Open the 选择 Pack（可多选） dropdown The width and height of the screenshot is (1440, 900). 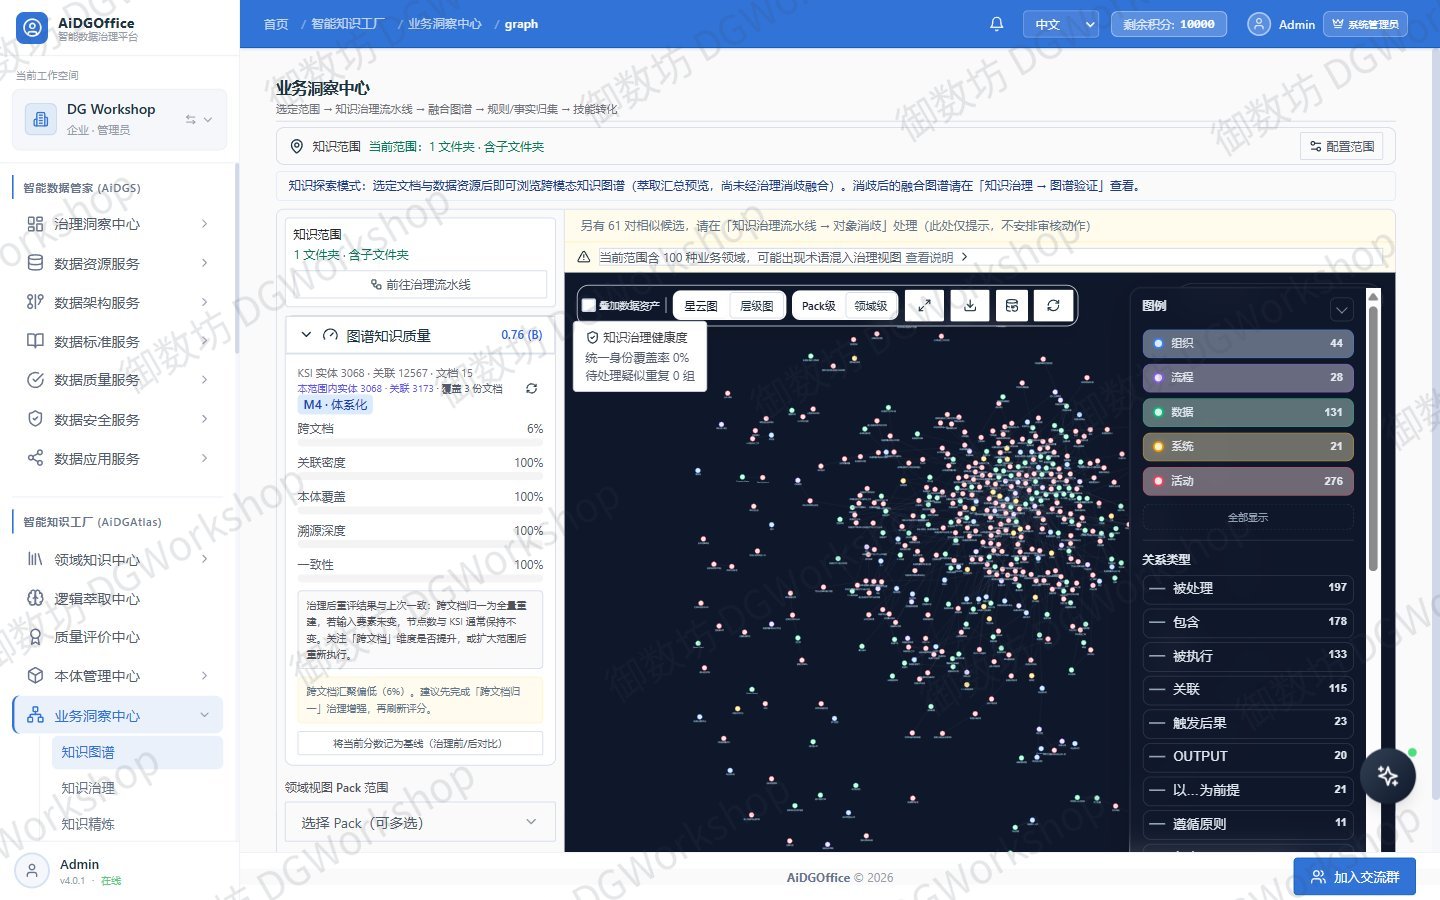tap(420, 822)
